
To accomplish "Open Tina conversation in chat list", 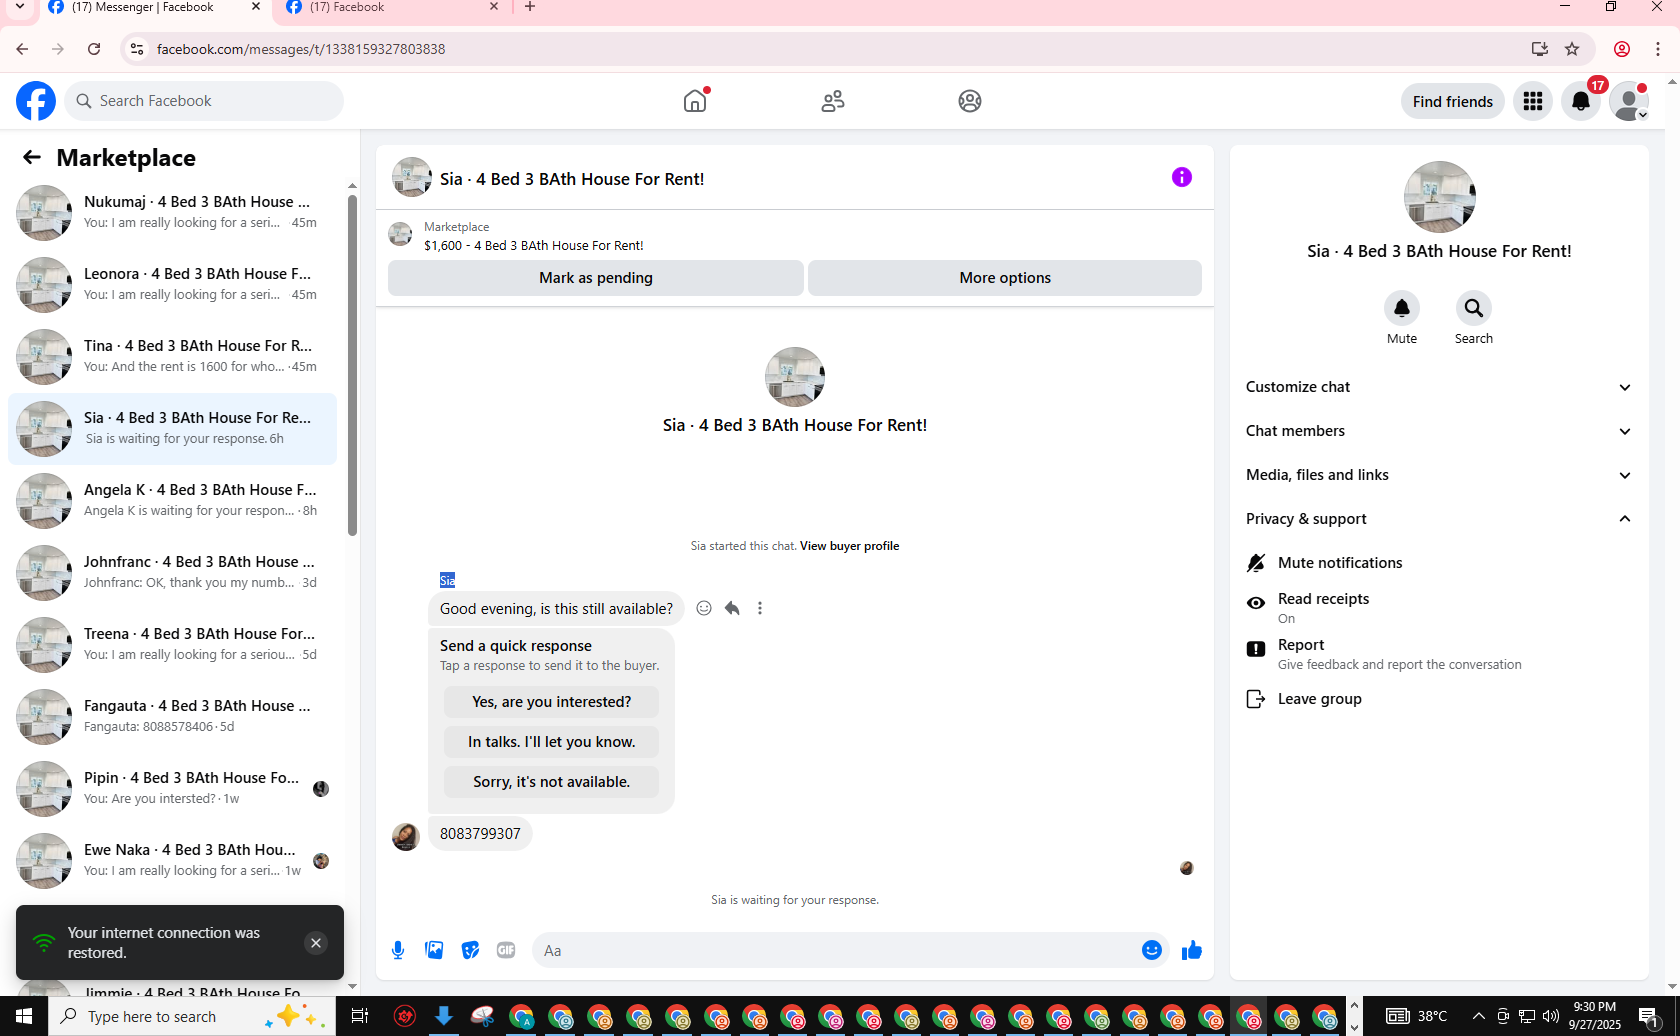I will click(x=172, y=357).
